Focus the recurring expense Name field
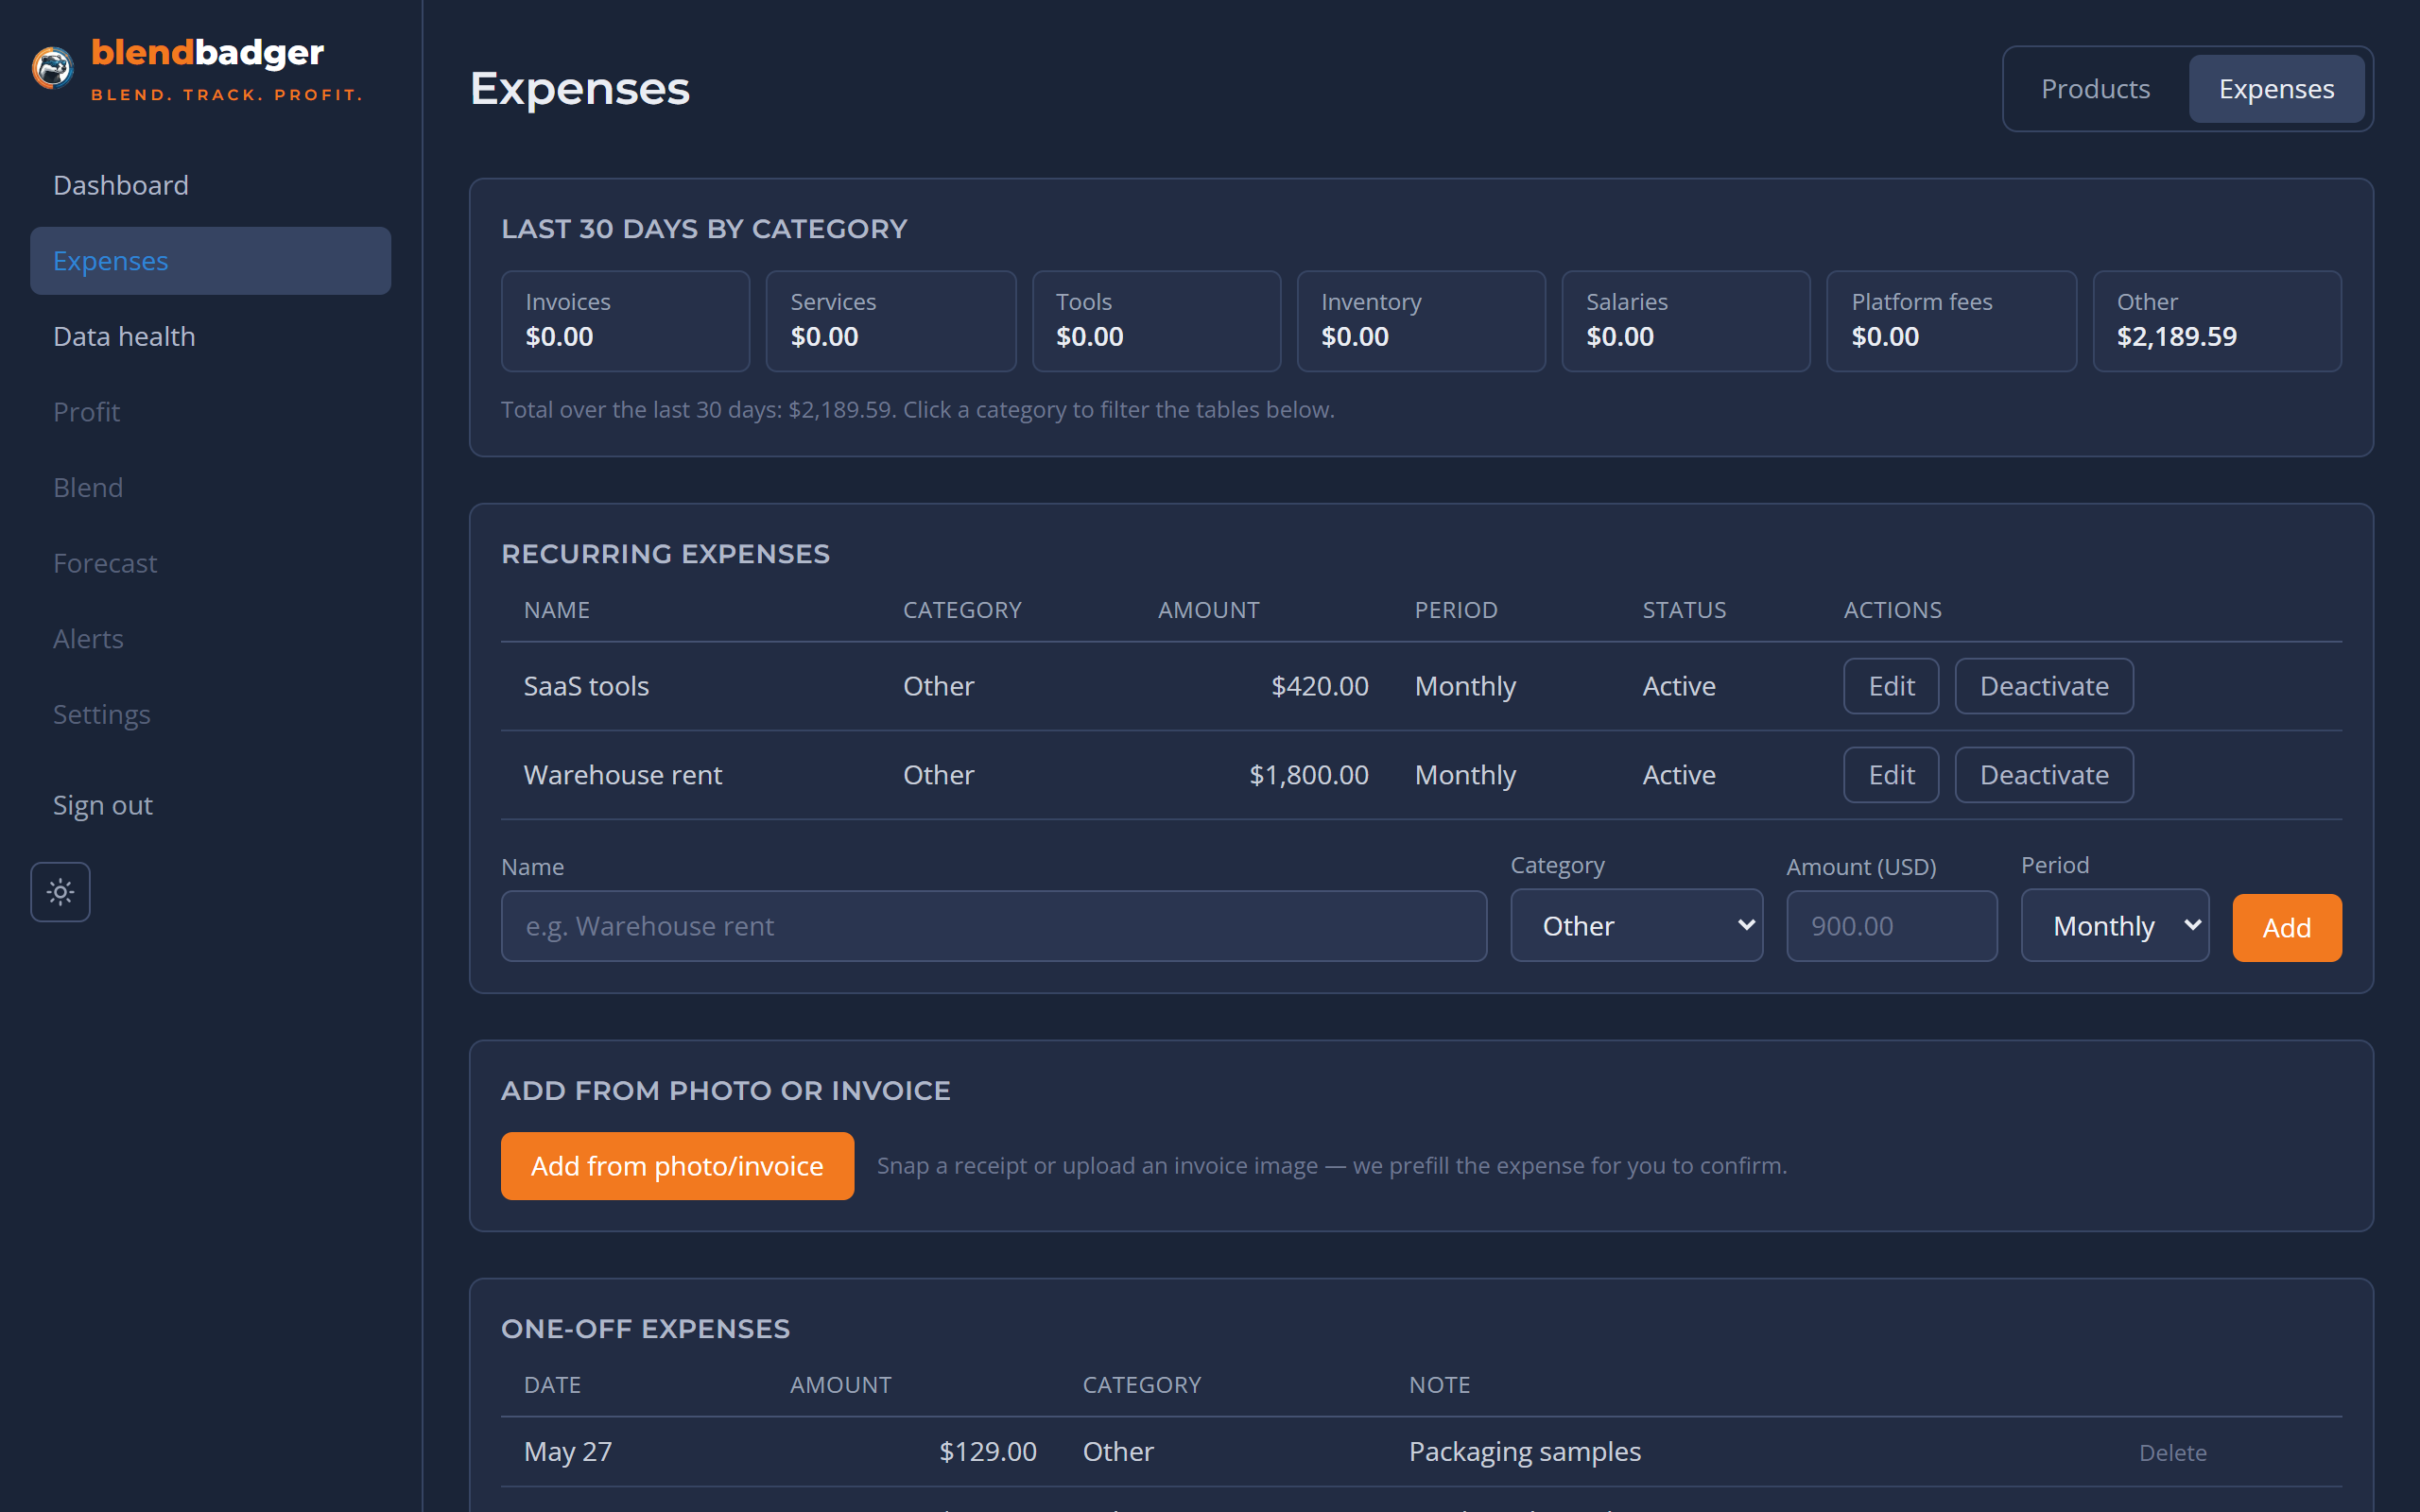The height and width of the screenshot is (1512, 2420). [994, 926]
